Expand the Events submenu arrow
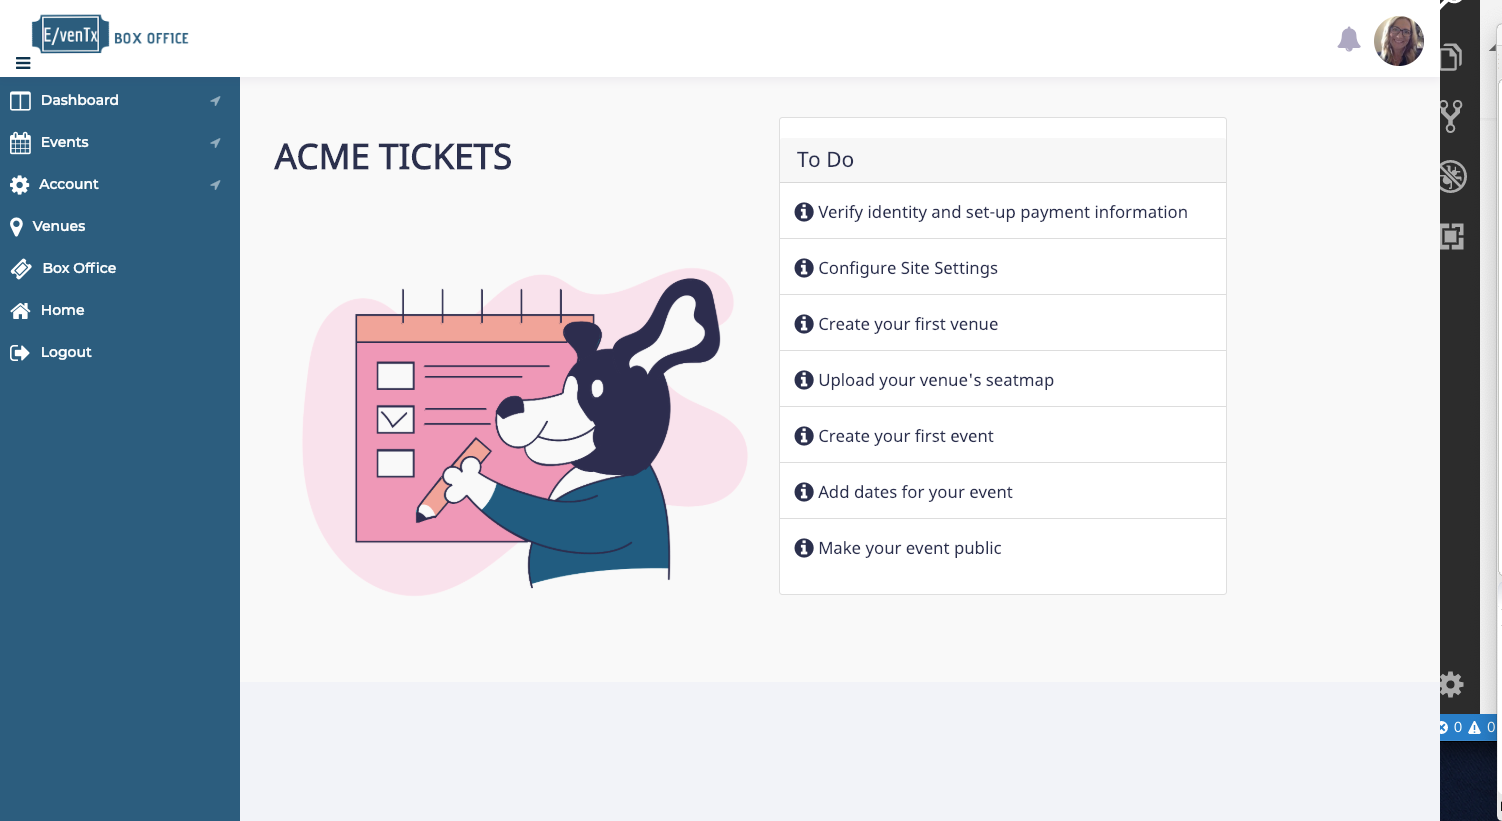 click(215, 143)
